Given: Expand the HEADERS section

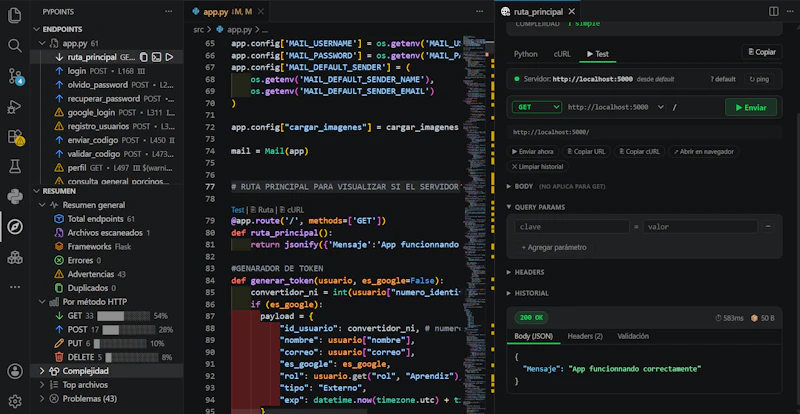Looking at the screenshot, I should tap(525, 273).
